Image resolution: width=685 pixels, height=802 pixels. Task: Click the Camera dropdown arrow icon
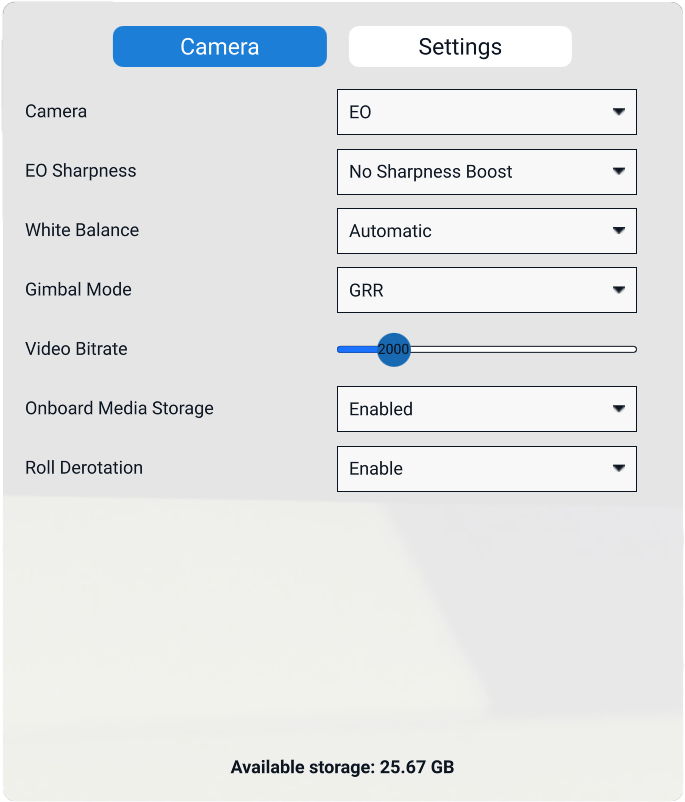619,111
